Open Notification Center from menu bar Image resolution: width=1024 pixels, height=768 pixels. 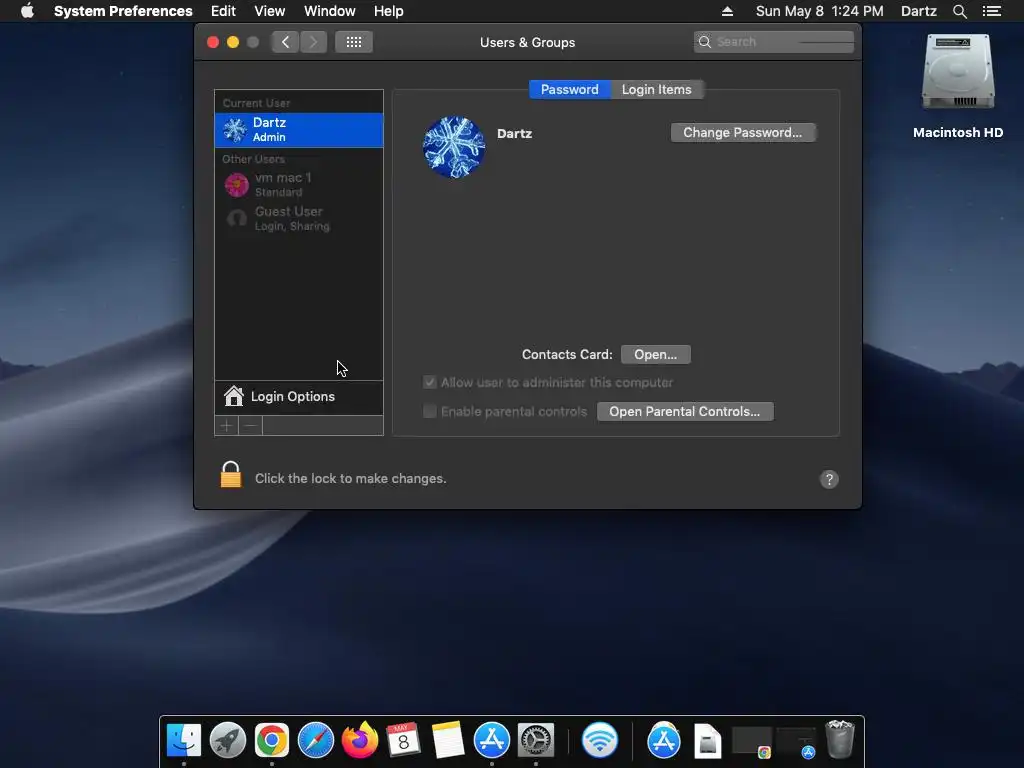(x=991, y=11)
